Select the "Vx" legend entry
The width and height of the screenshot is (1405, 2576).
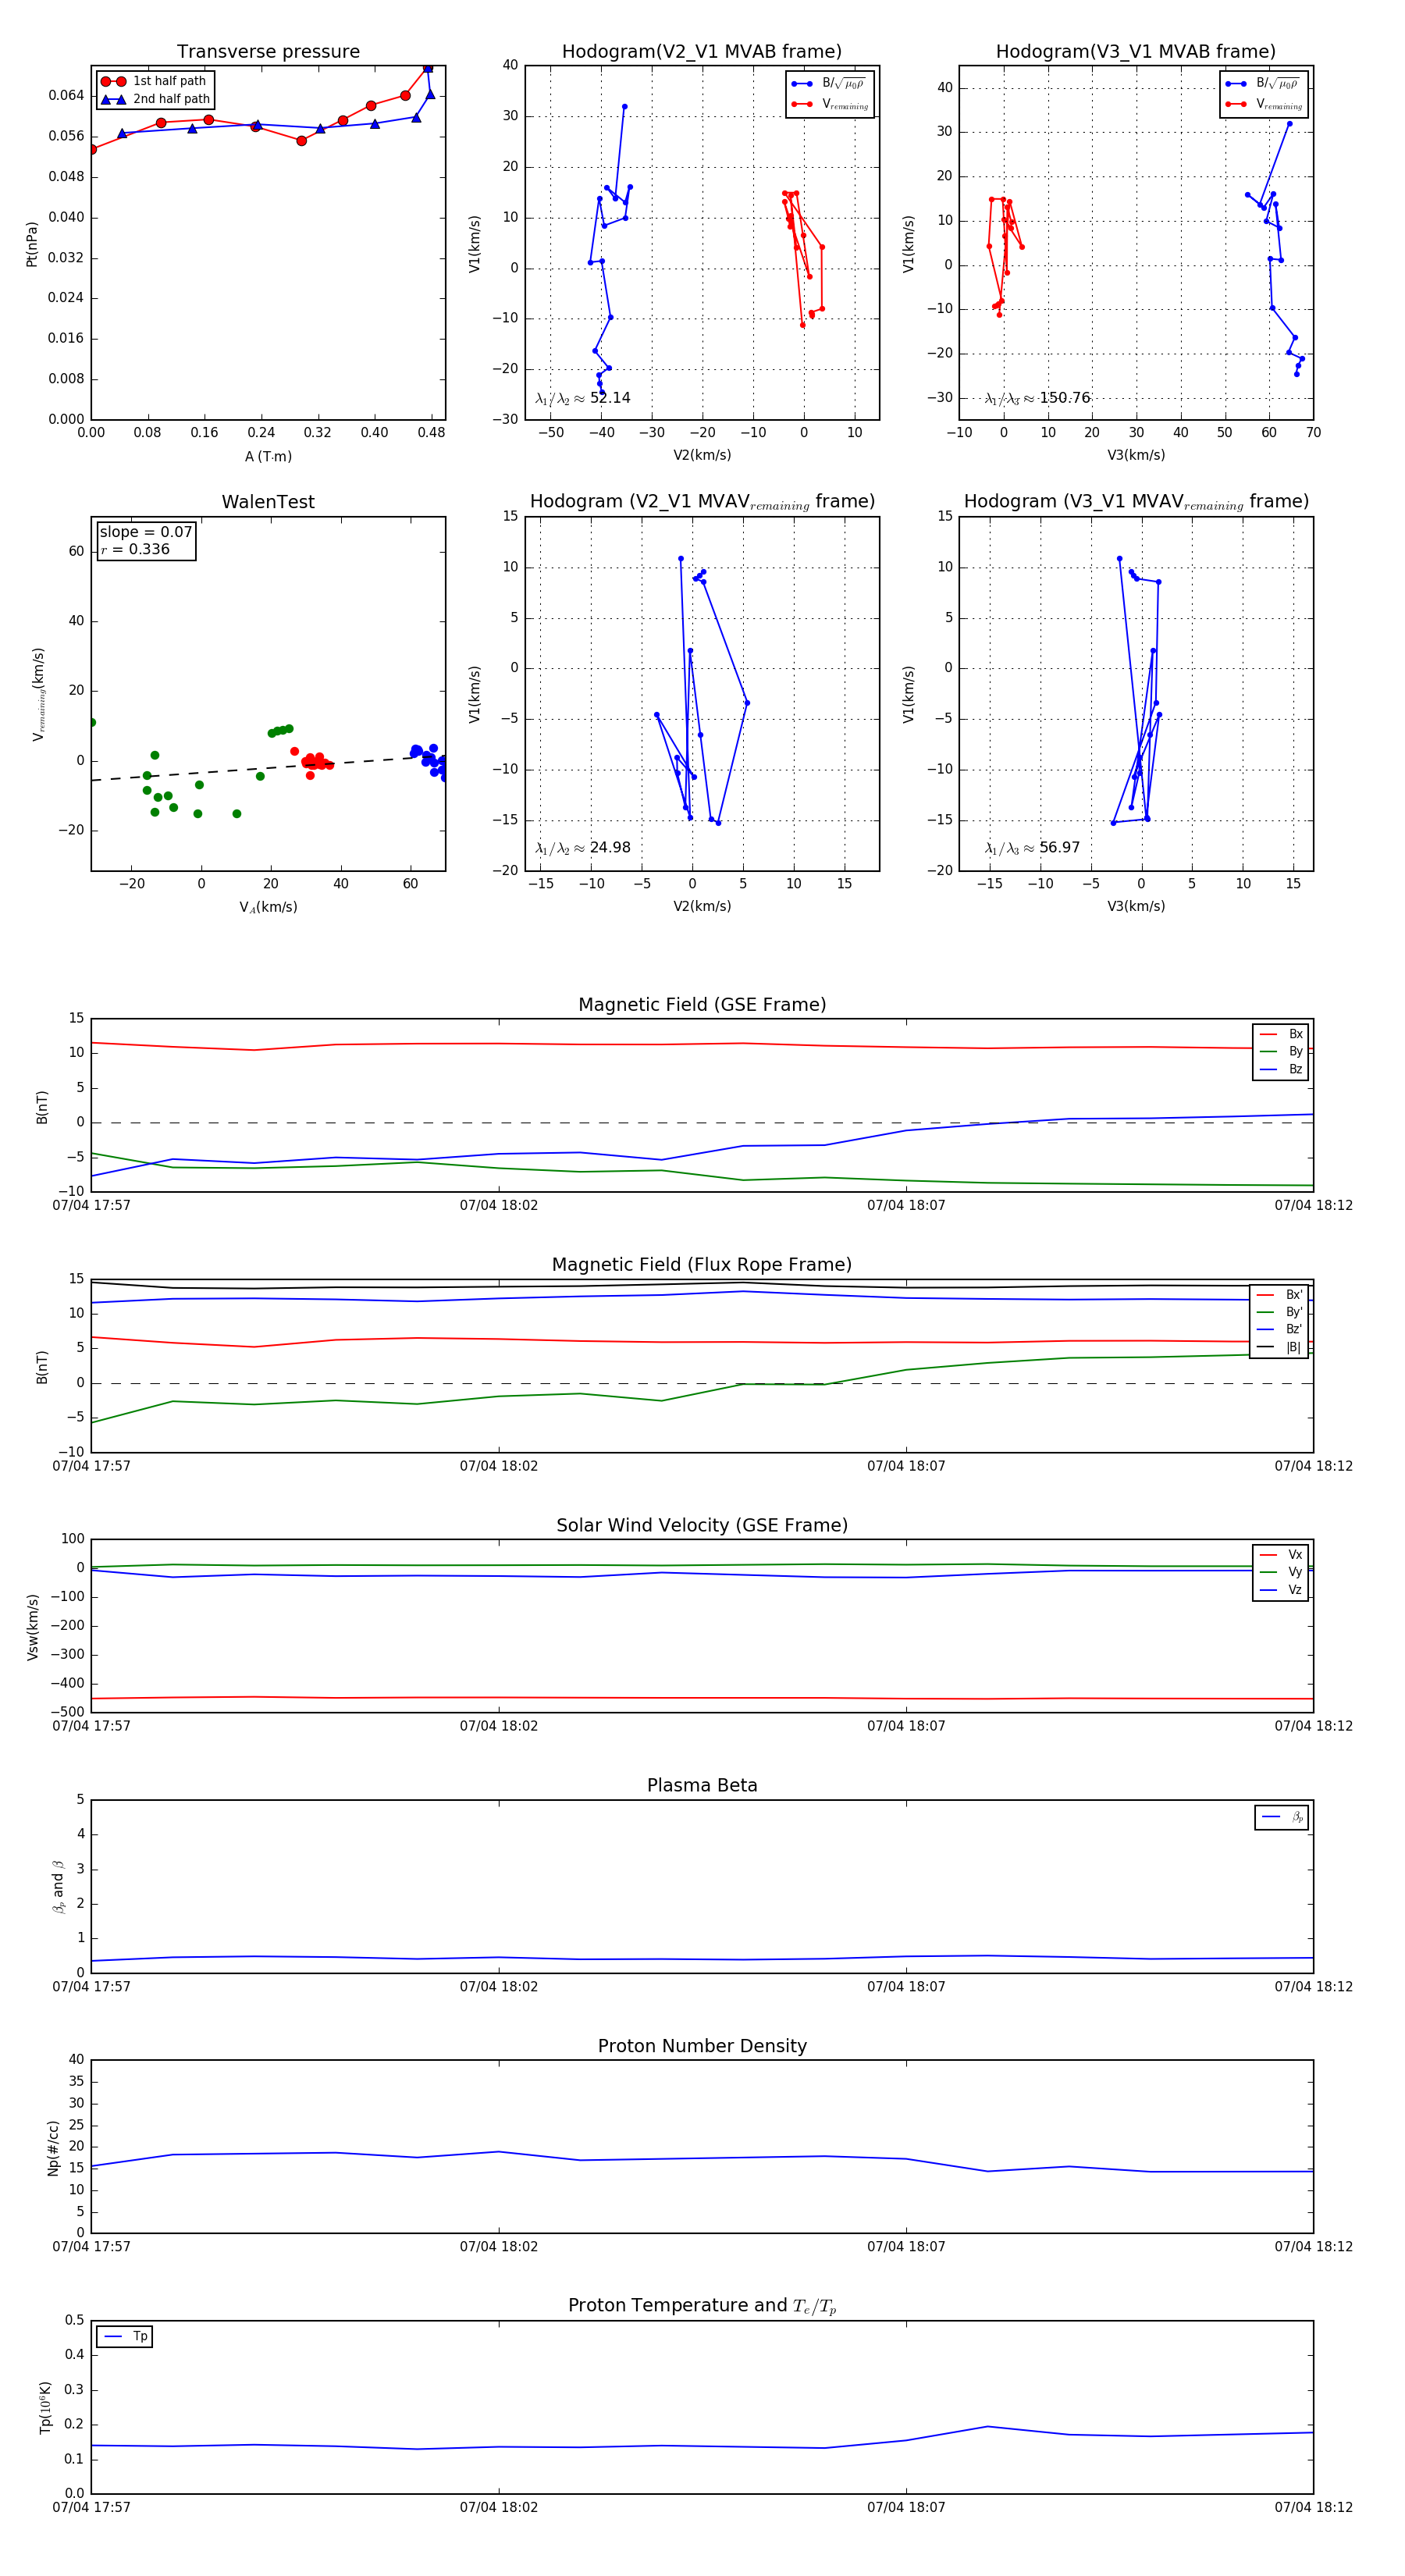[x=1281, y=1554]
